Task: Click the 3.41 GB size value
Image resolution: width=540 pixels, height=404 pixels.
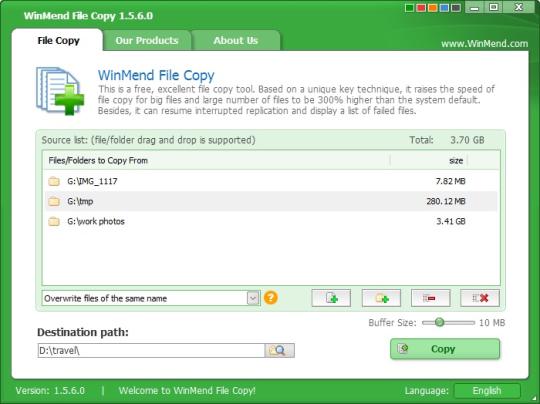Action: coord(451,221)
